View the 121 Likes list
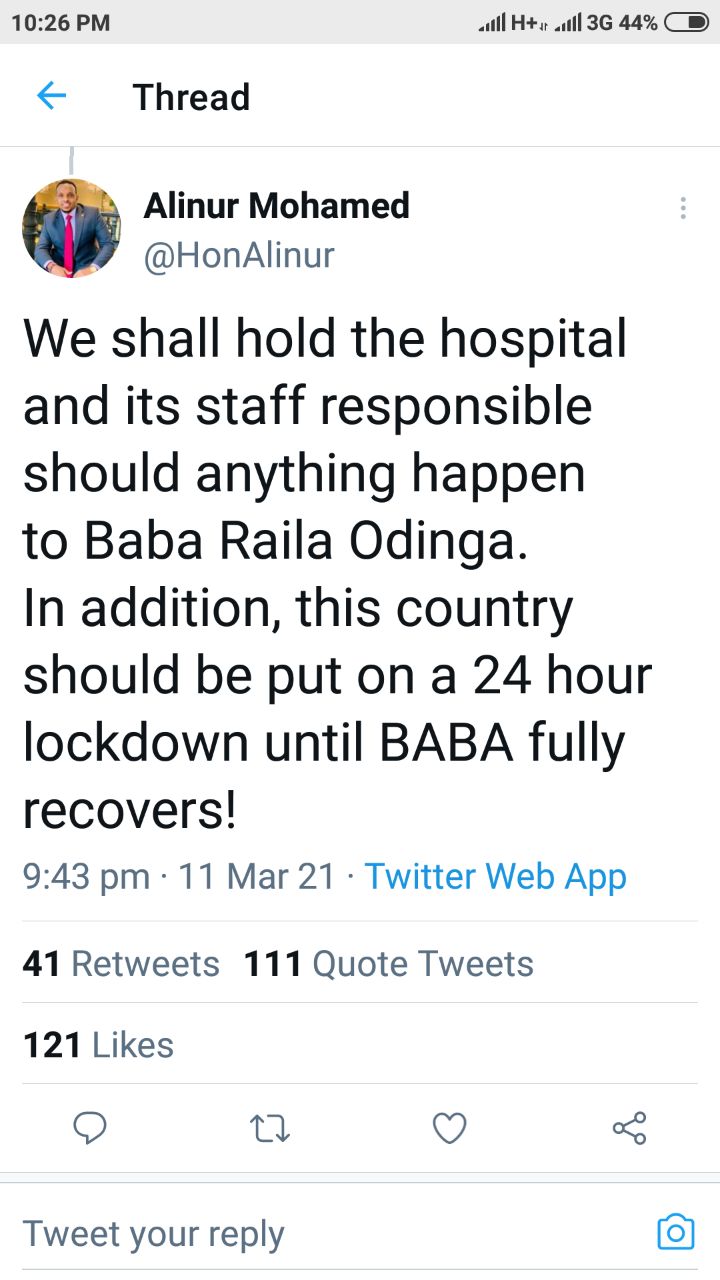Viewport: 720px width, 1280px height. coord(98,1045)
